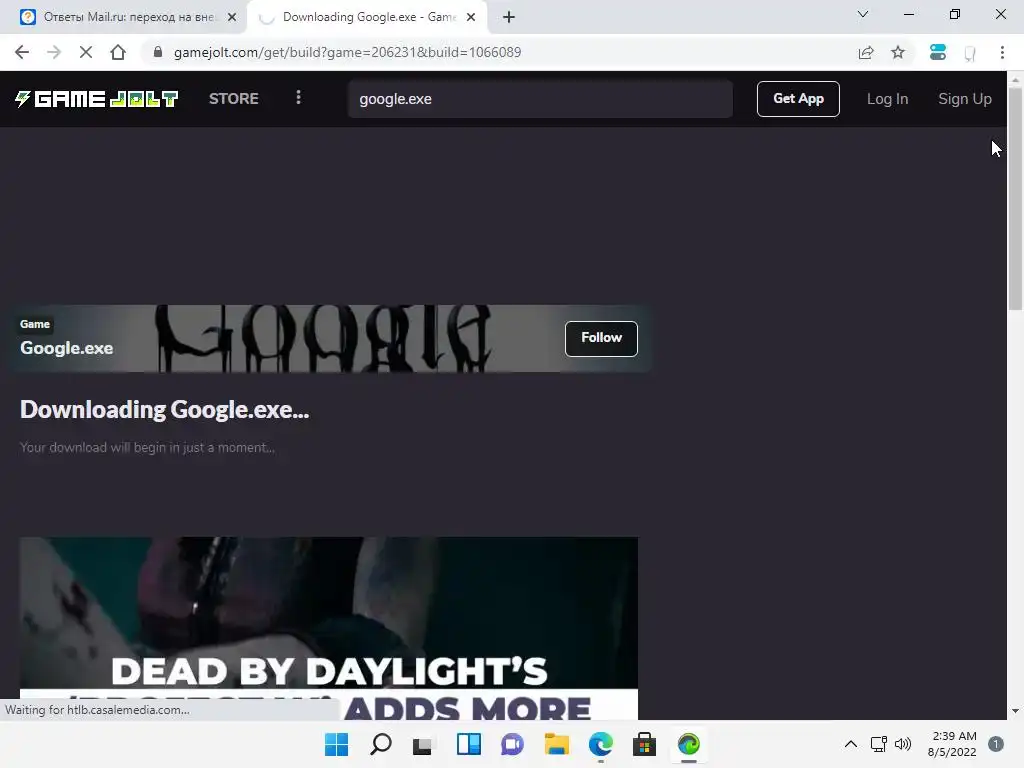This screenshot has width=1024, height=768.
Task: Click Log In
Action: pos(887,99)
